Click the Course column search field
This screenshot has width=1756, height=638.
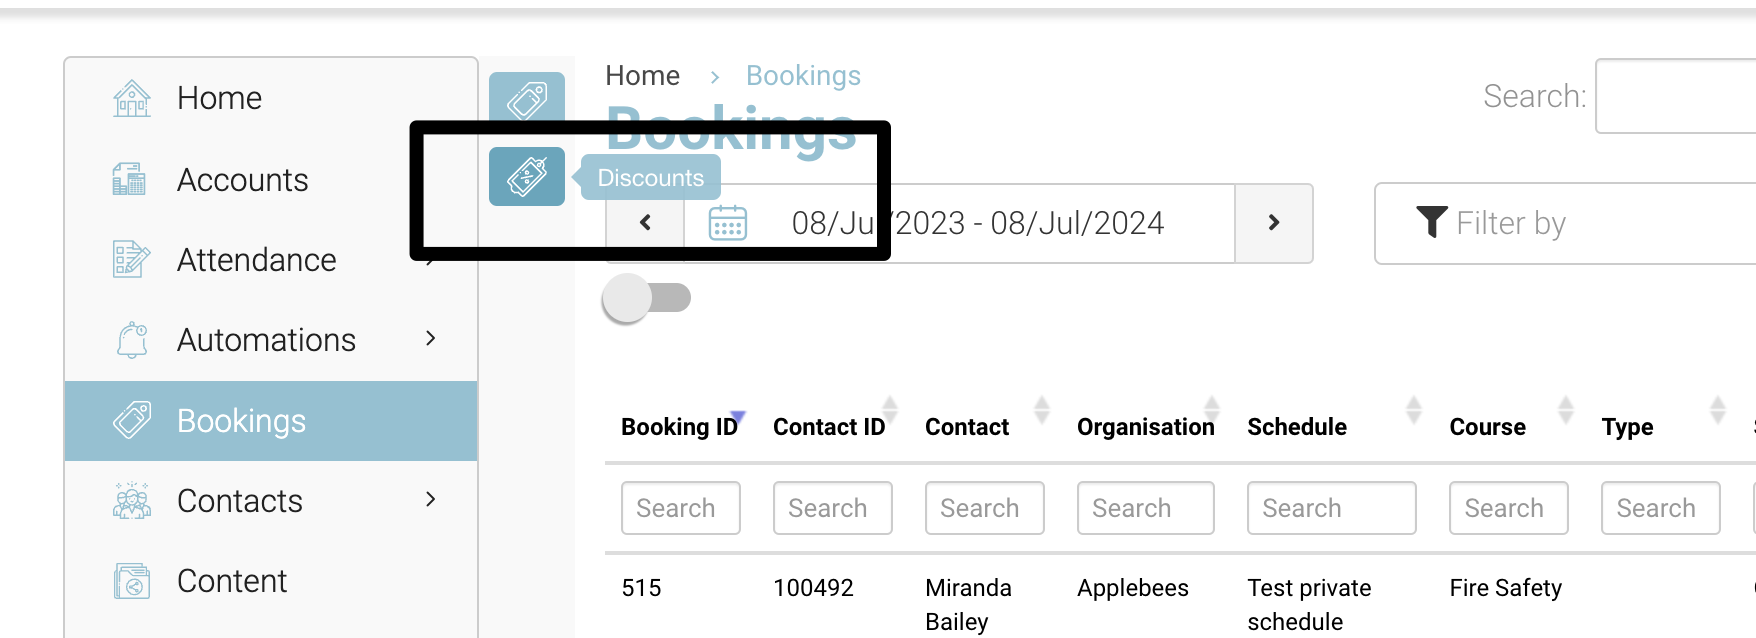click(1508, 508)
